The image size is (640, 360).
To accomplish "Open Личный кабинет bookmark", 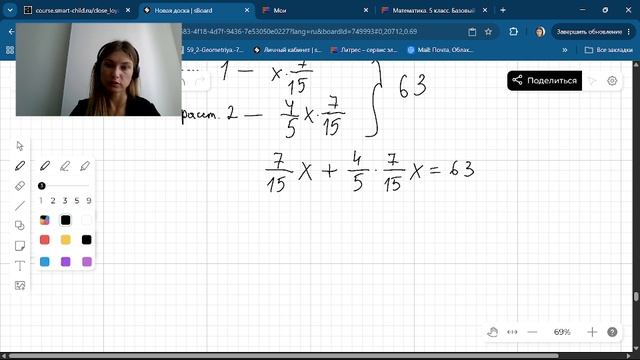I will click(x=288, y=50).
